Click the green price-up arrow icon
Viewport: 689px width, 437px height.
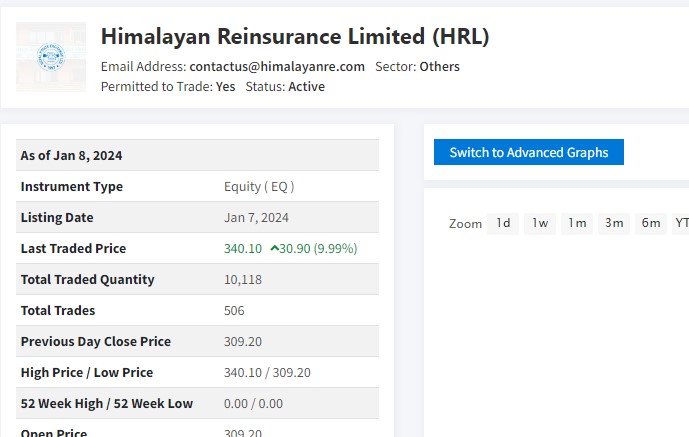coord(274,248)
